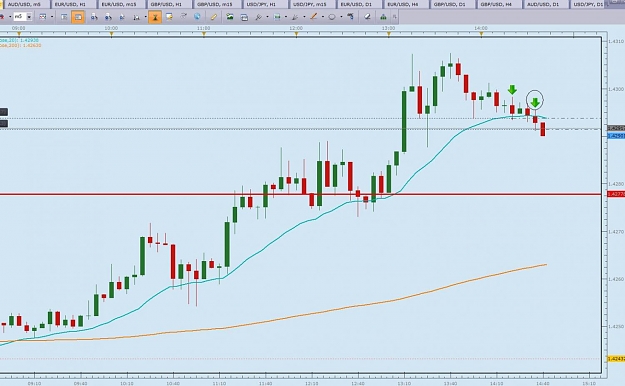Click the orange indicator value 1.42630
The width and height of the screenshot is (625, 386).
pos(32,45)
